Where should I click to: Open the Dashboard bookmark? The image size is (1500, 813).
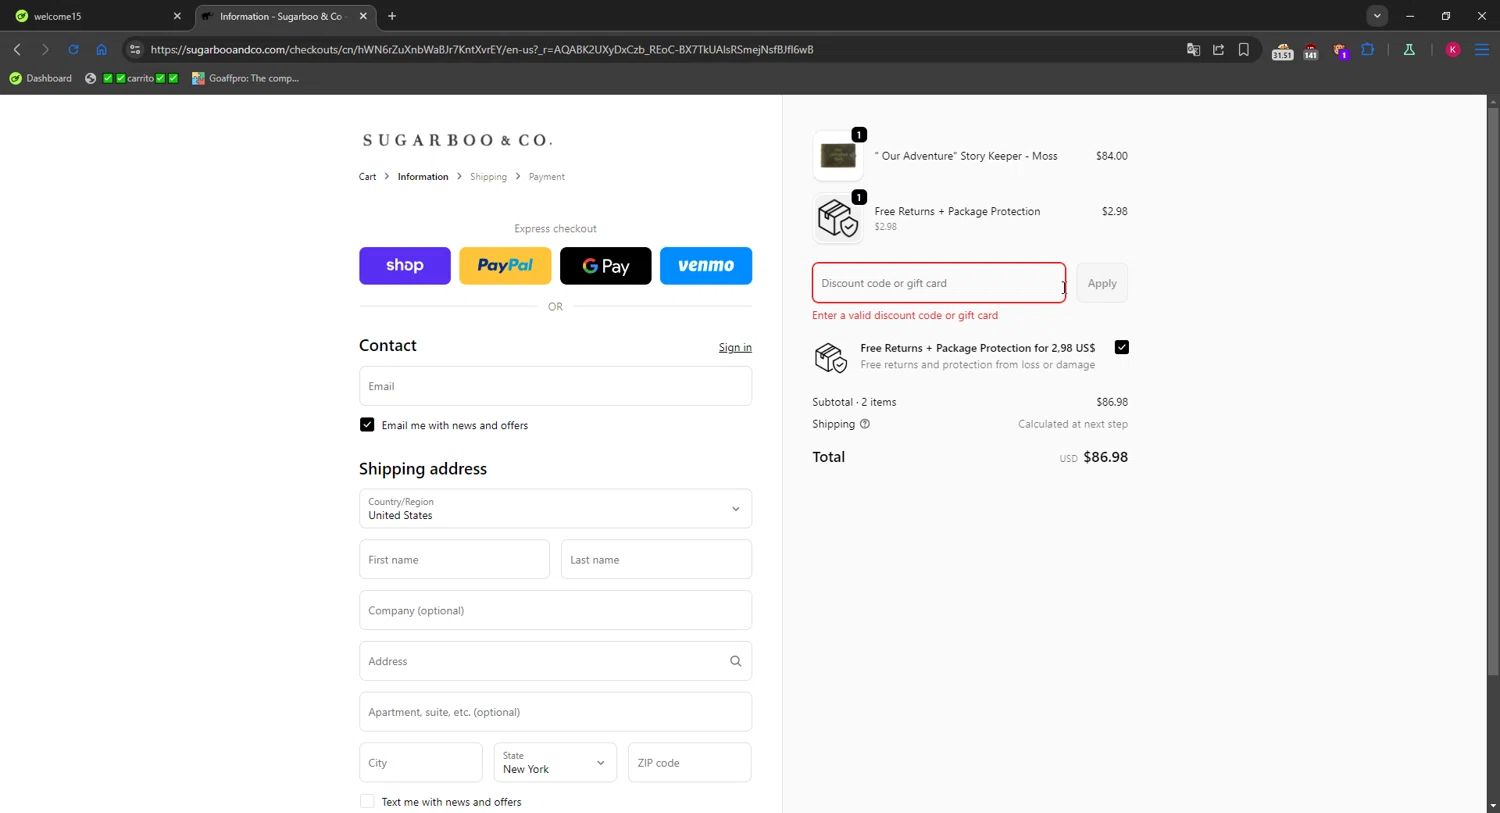tap(40, 78)
